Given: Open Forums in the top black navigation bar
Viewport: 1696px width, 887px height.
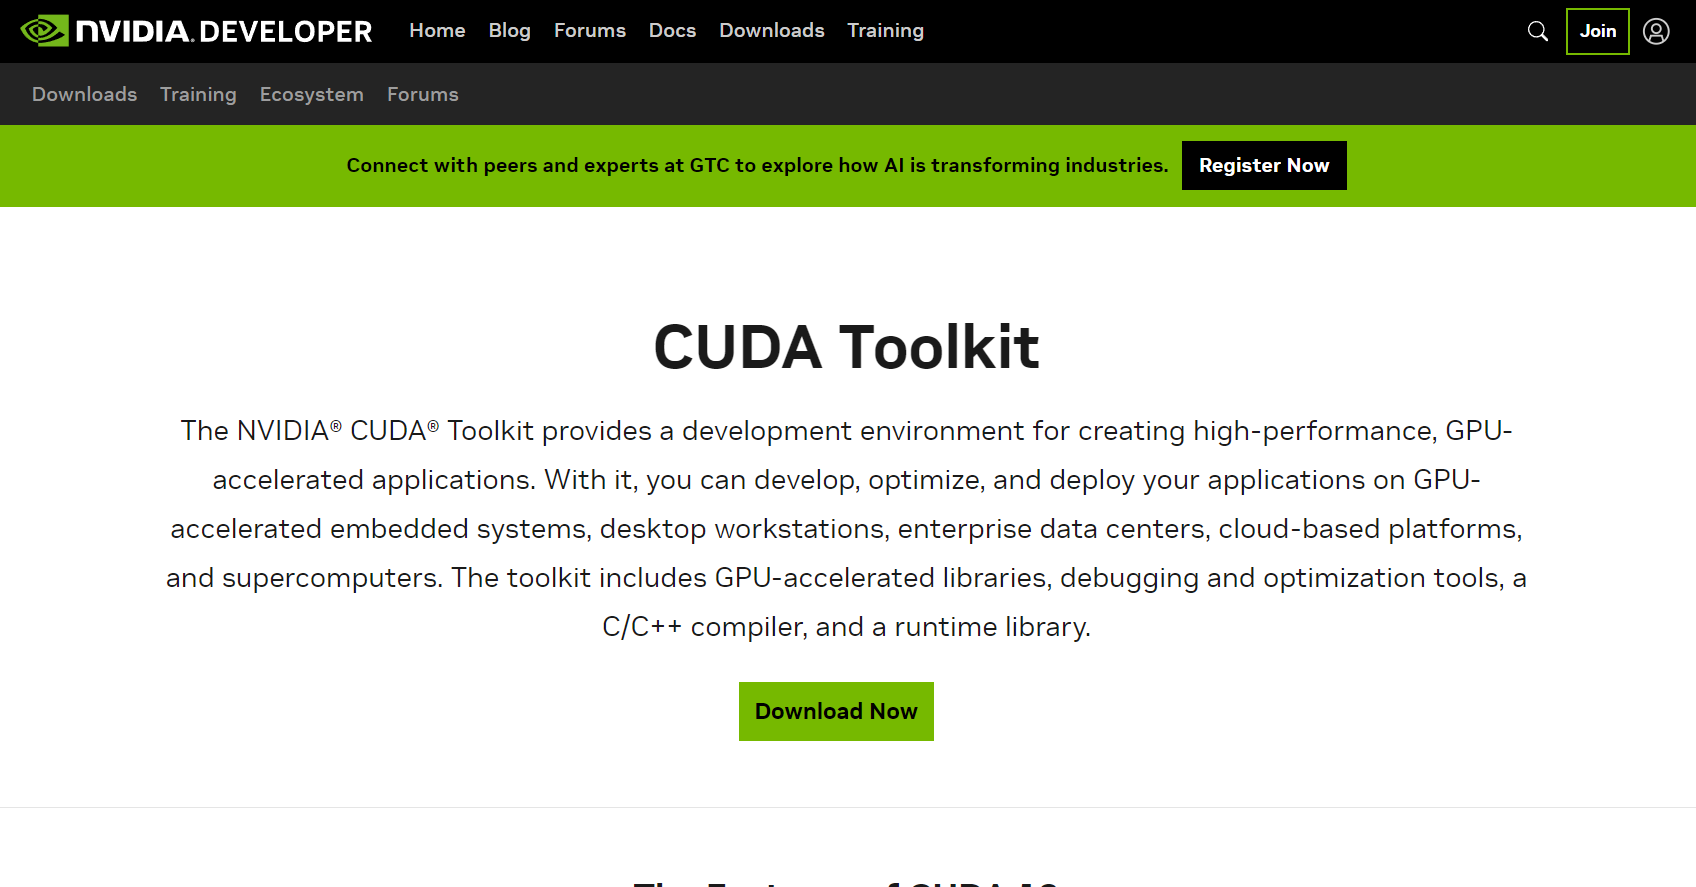Looking at the screenshot, I should tap(590, 31).
